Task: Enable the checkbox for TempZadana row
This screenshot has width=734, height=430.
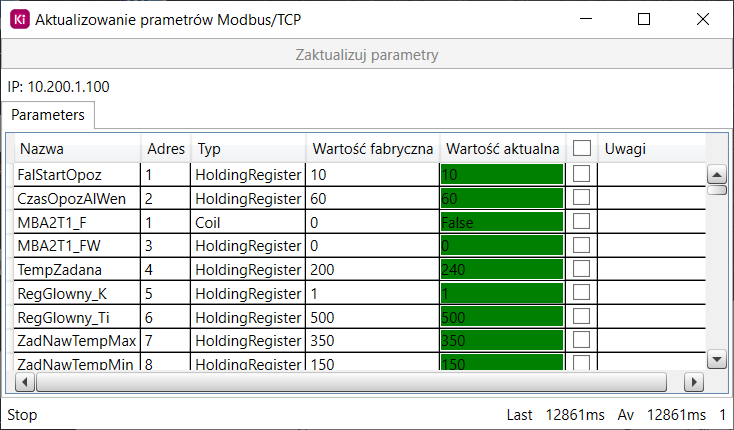Action: [x=581, y=269]
